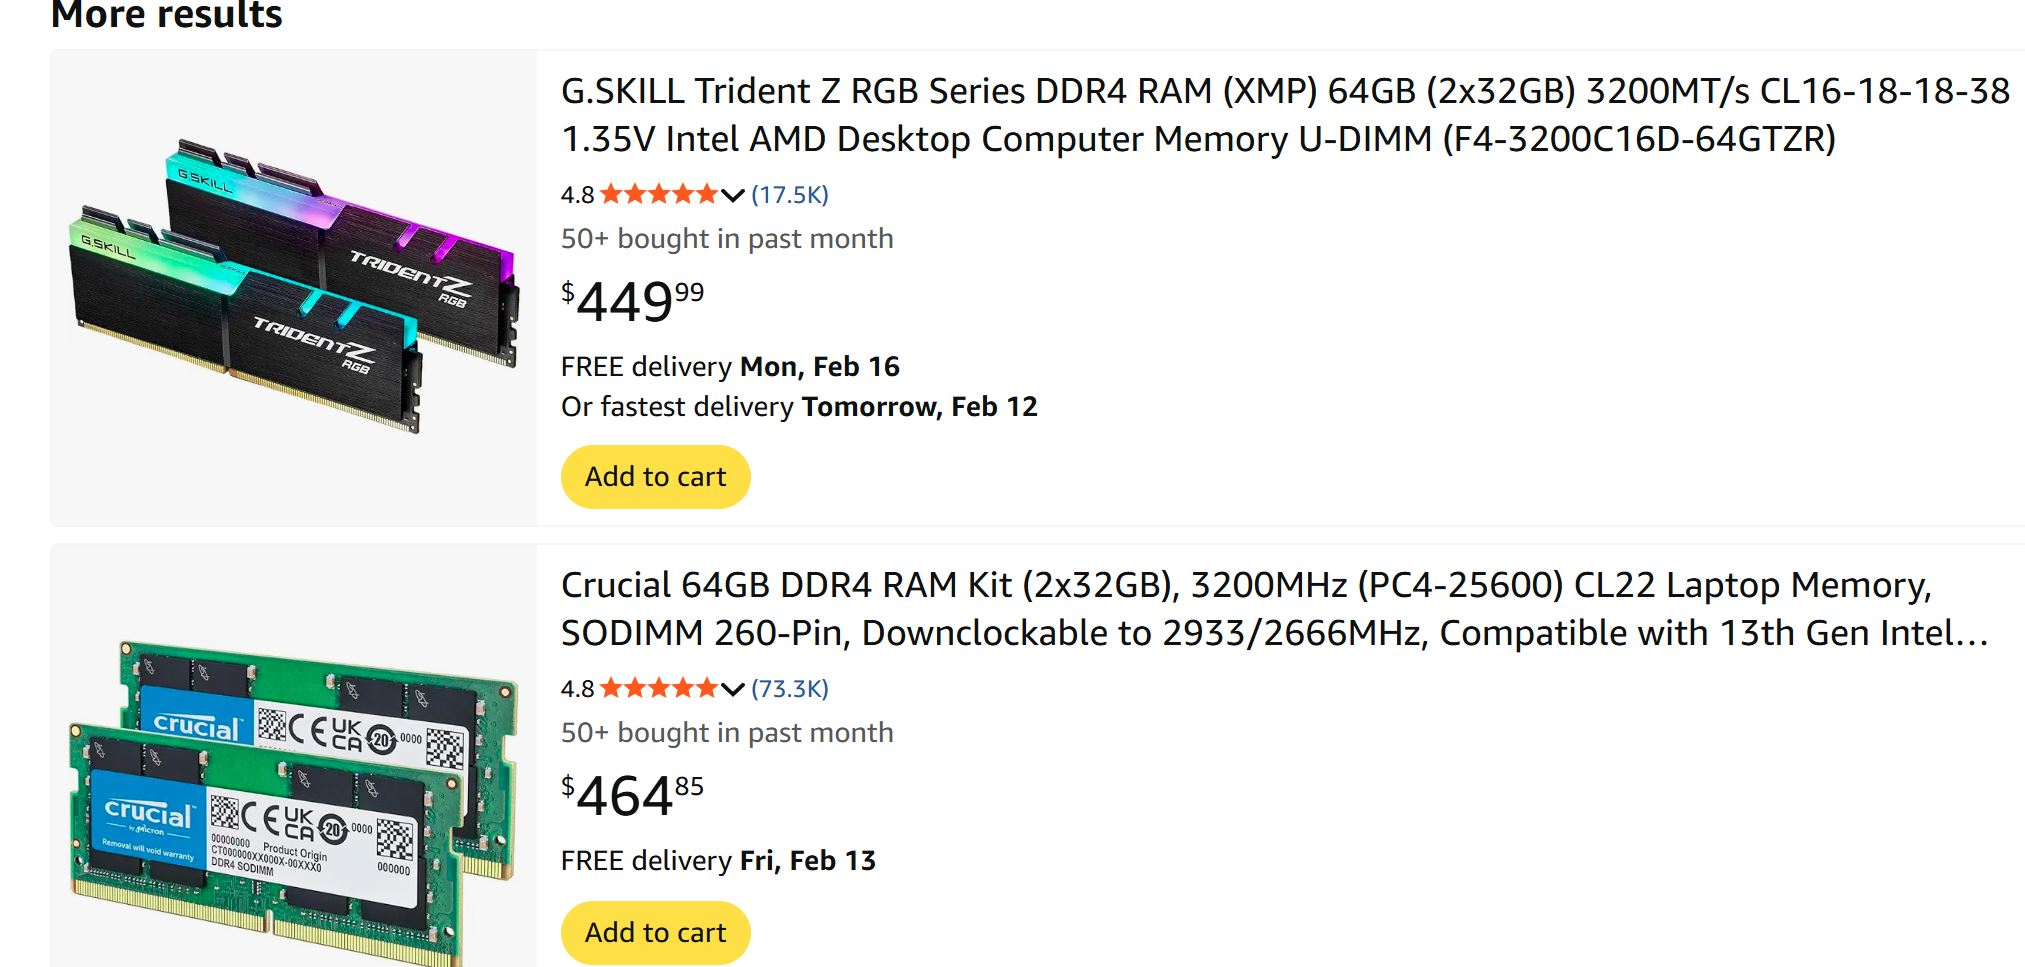Click the FREE delivery Fri, Feb 13 text
This screenshot has height=967, width=2025.
point(717,859)
